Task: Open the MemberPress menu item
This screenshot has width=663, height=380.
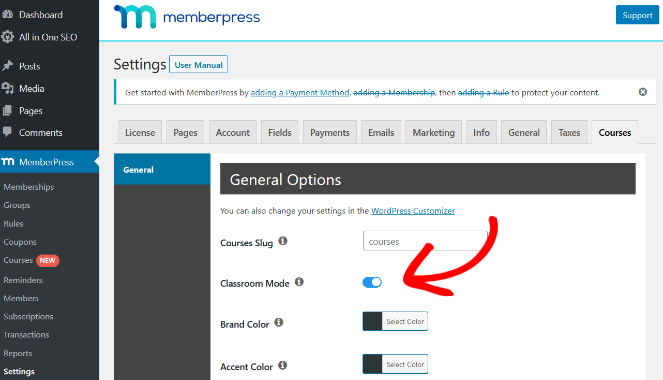Action: (x=49, y=162)
